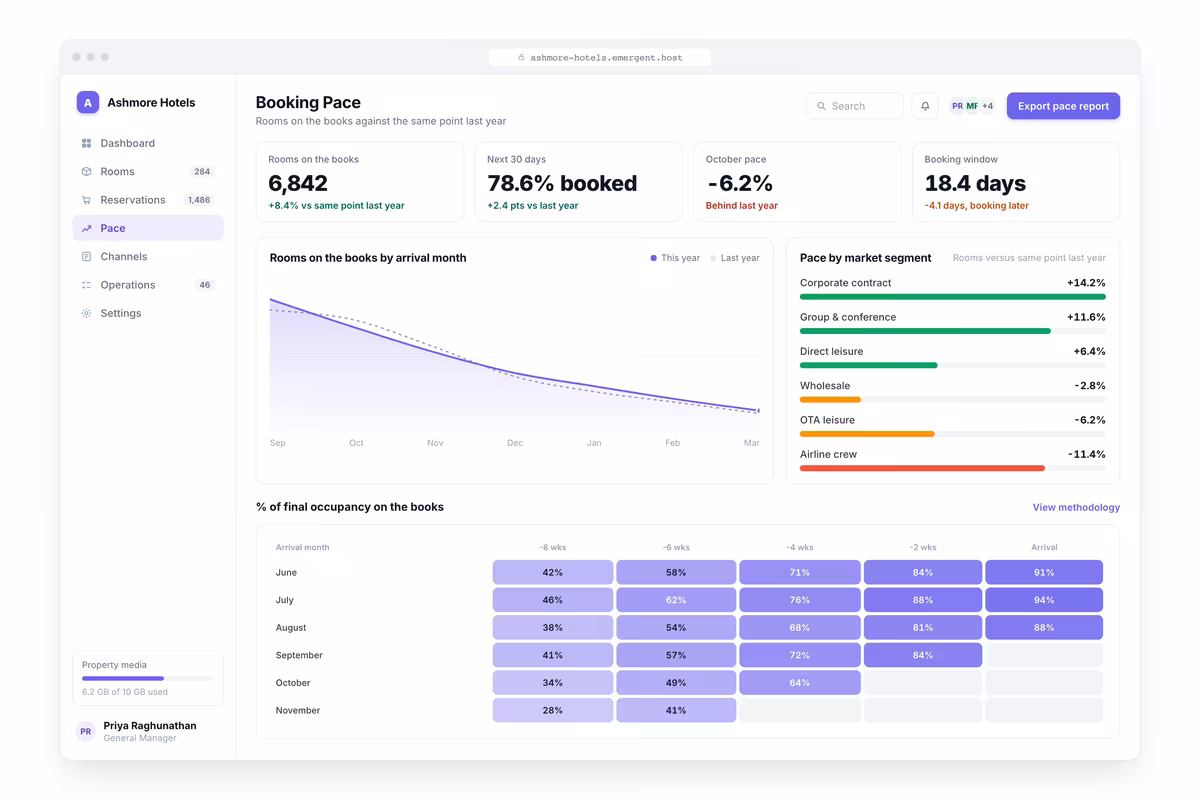
Task: Click the Direct leisure +6.4% value
Action: tap(1090, 351)
